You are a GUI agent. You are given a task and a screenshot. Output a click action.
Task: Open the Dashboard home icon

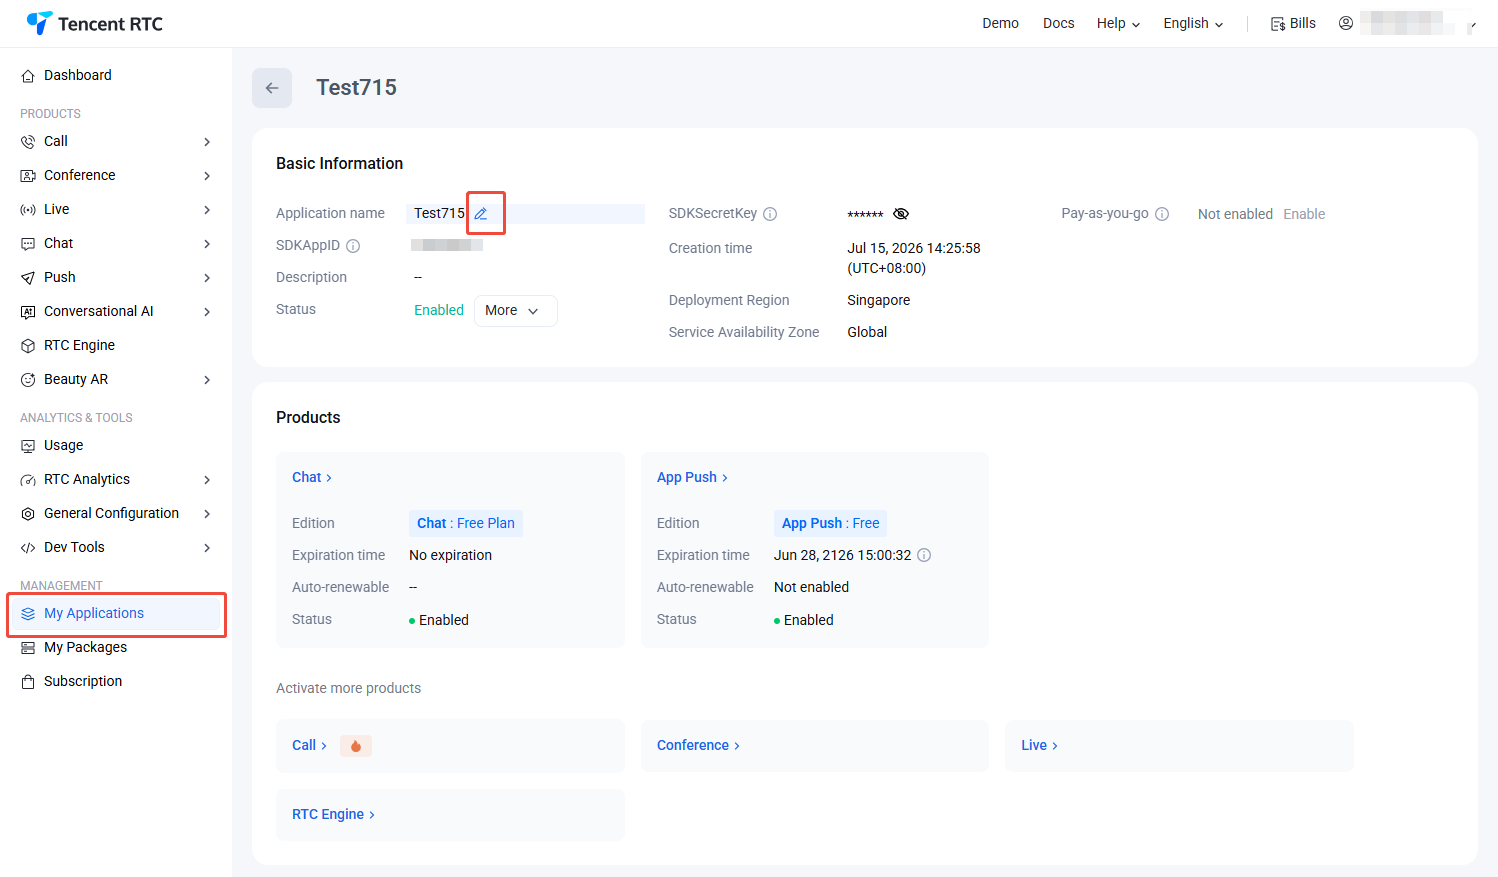point(28,76)
